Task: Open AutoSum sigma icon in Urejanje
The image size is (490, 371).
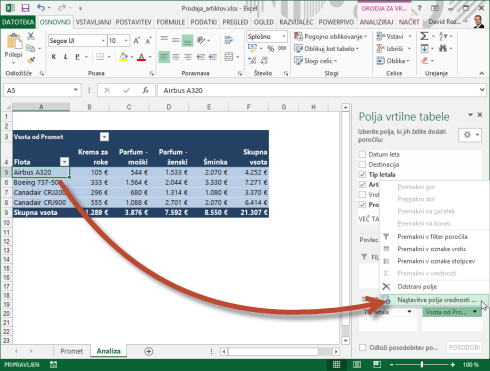Action: [x=424, y=36]
